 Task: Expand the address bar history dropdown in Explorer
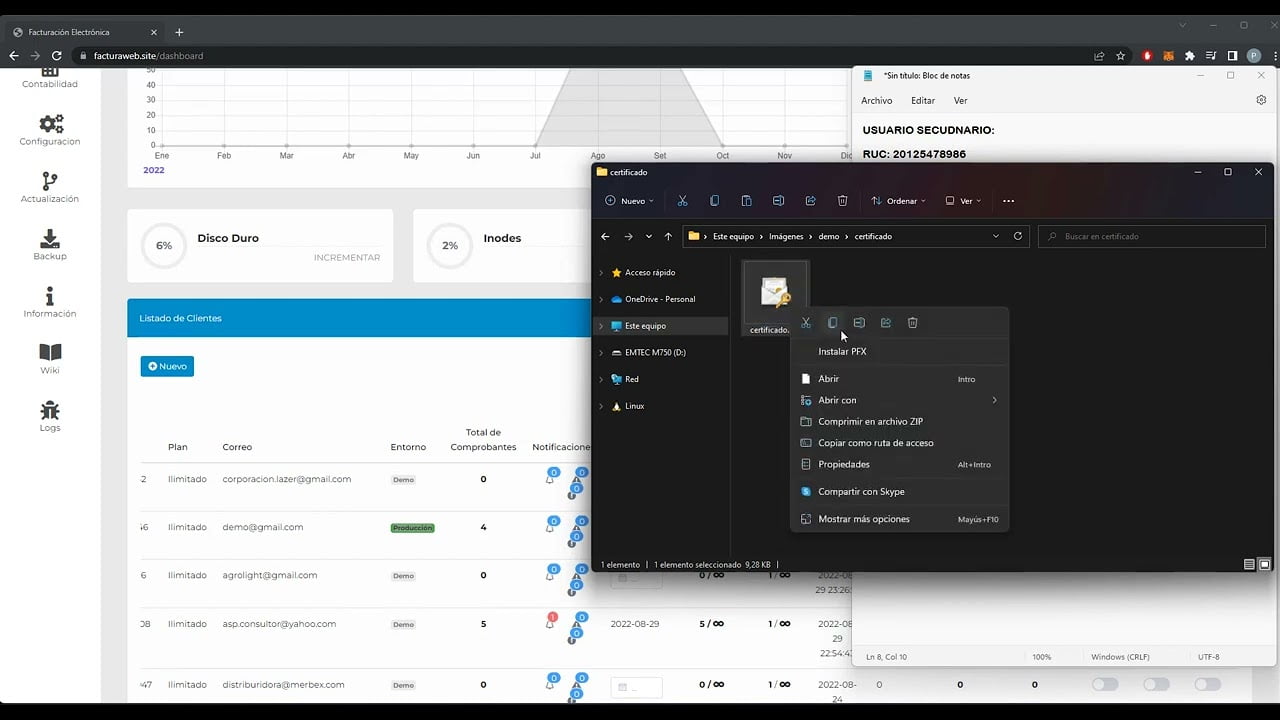pyautogui.click(x=996, y=237)
